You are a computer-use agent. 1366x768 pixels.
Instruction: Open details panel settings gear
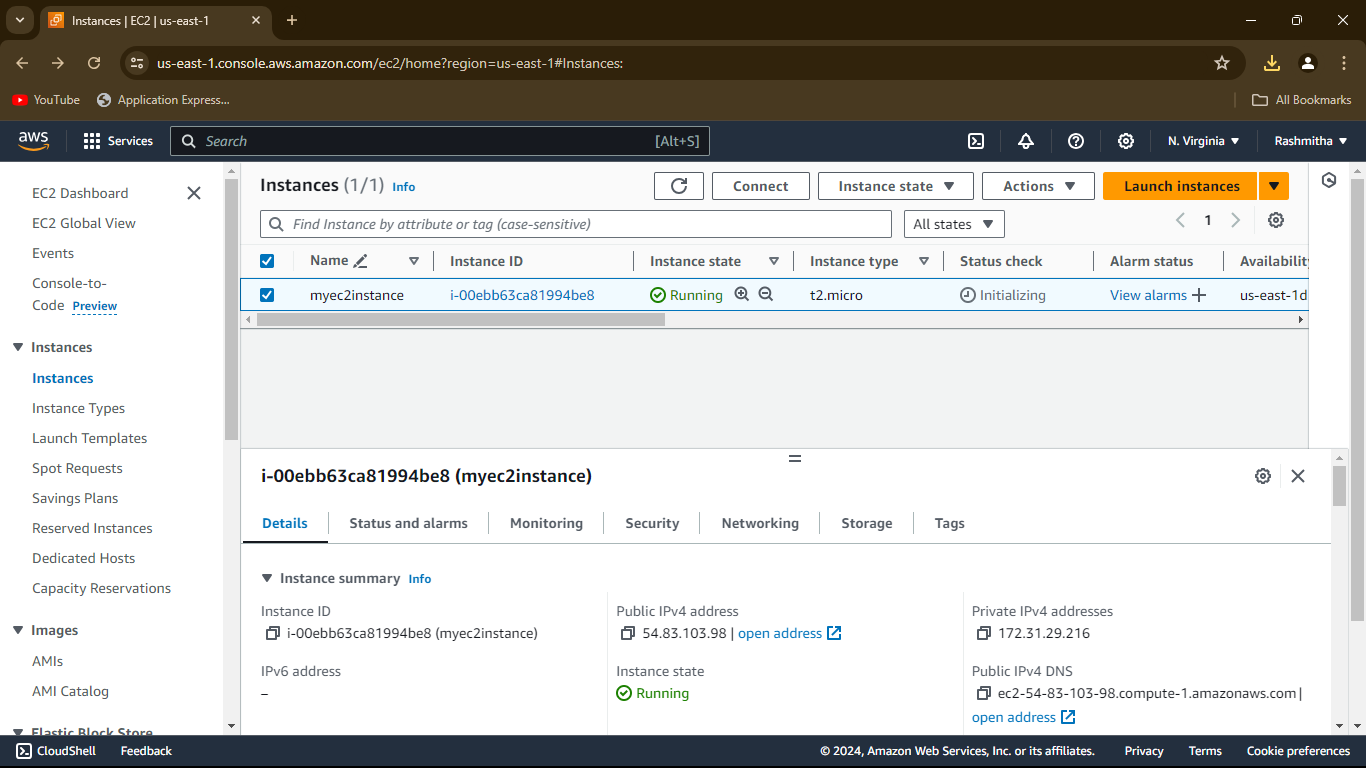coord(1263,476)
